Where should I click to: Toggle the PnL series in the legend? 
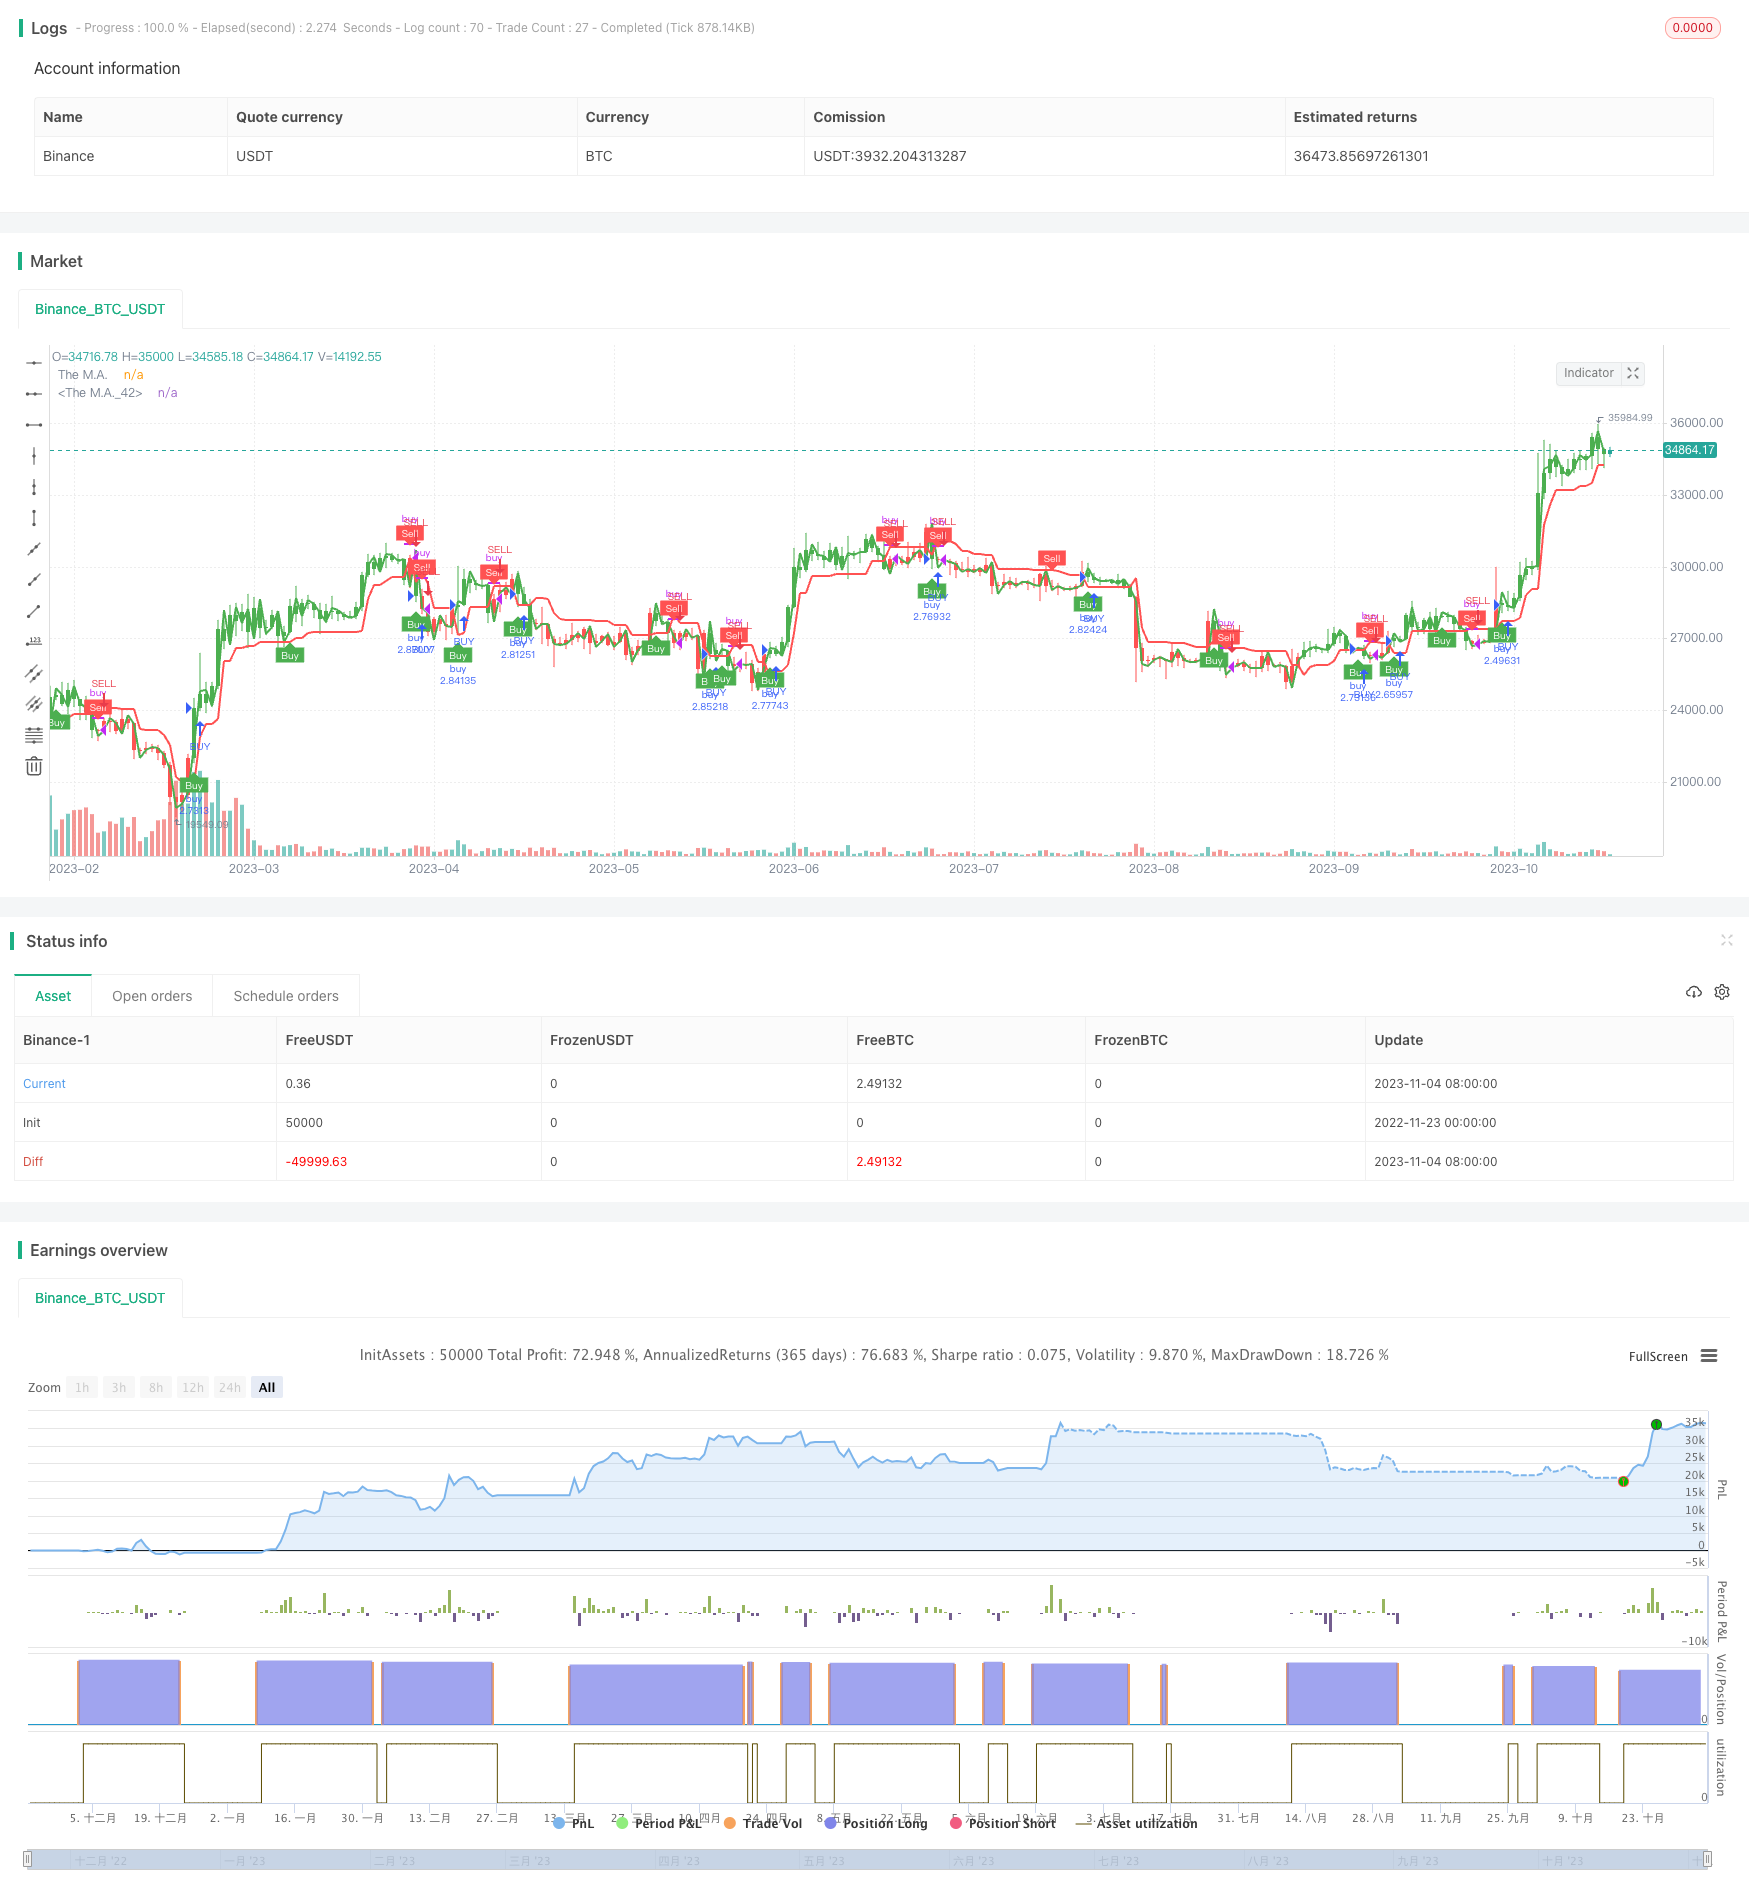pyautogui.click(x=574, y=1823)
